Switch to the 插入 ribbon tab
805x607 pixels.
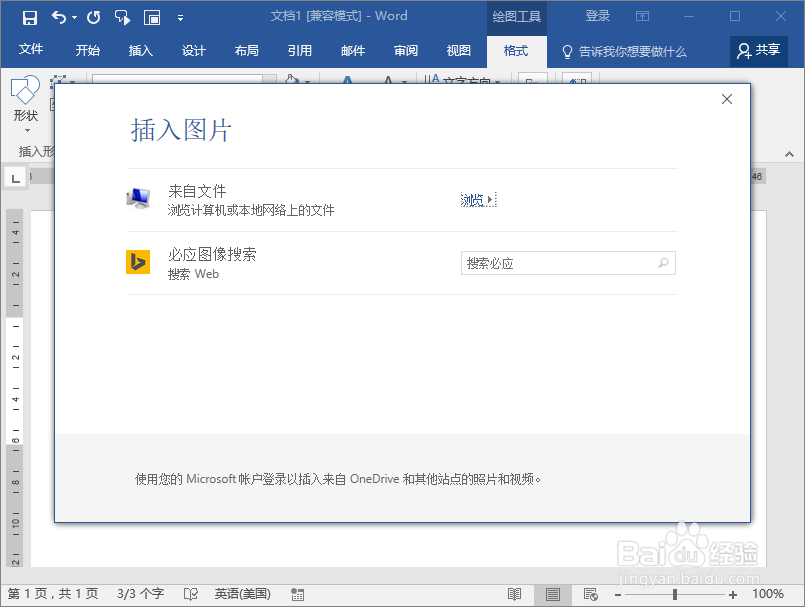(140, 50)
